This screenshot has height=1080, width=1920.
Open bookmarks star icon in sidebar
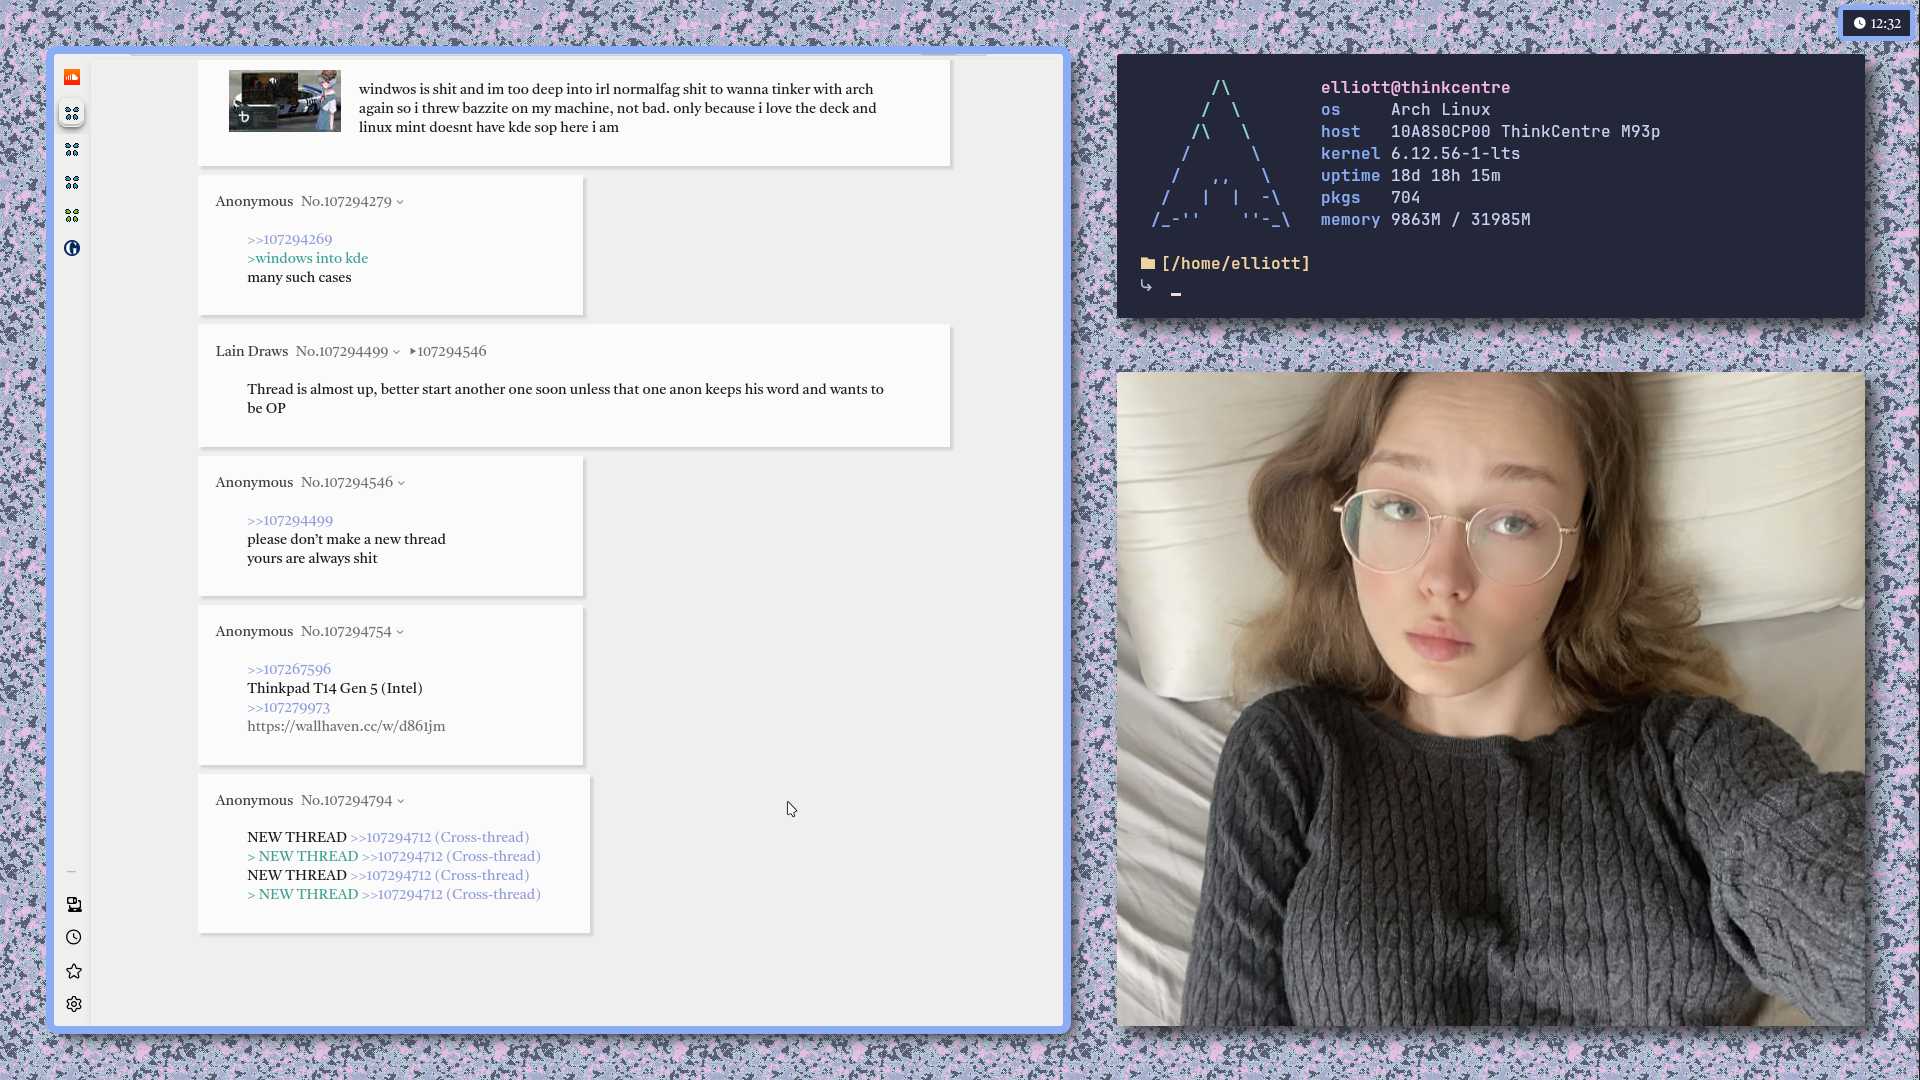point(74,971)
